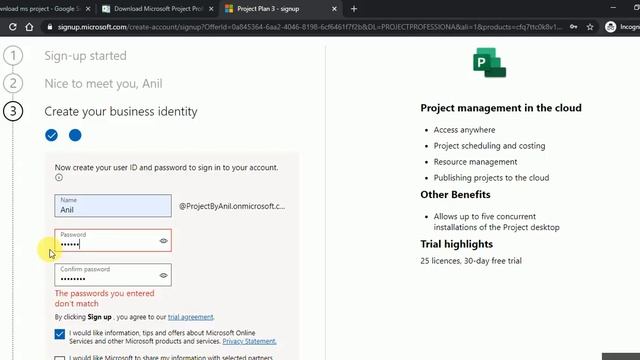Bookmark this page with the star icon
Screen dimensions: 640x360
click(590, 27)
